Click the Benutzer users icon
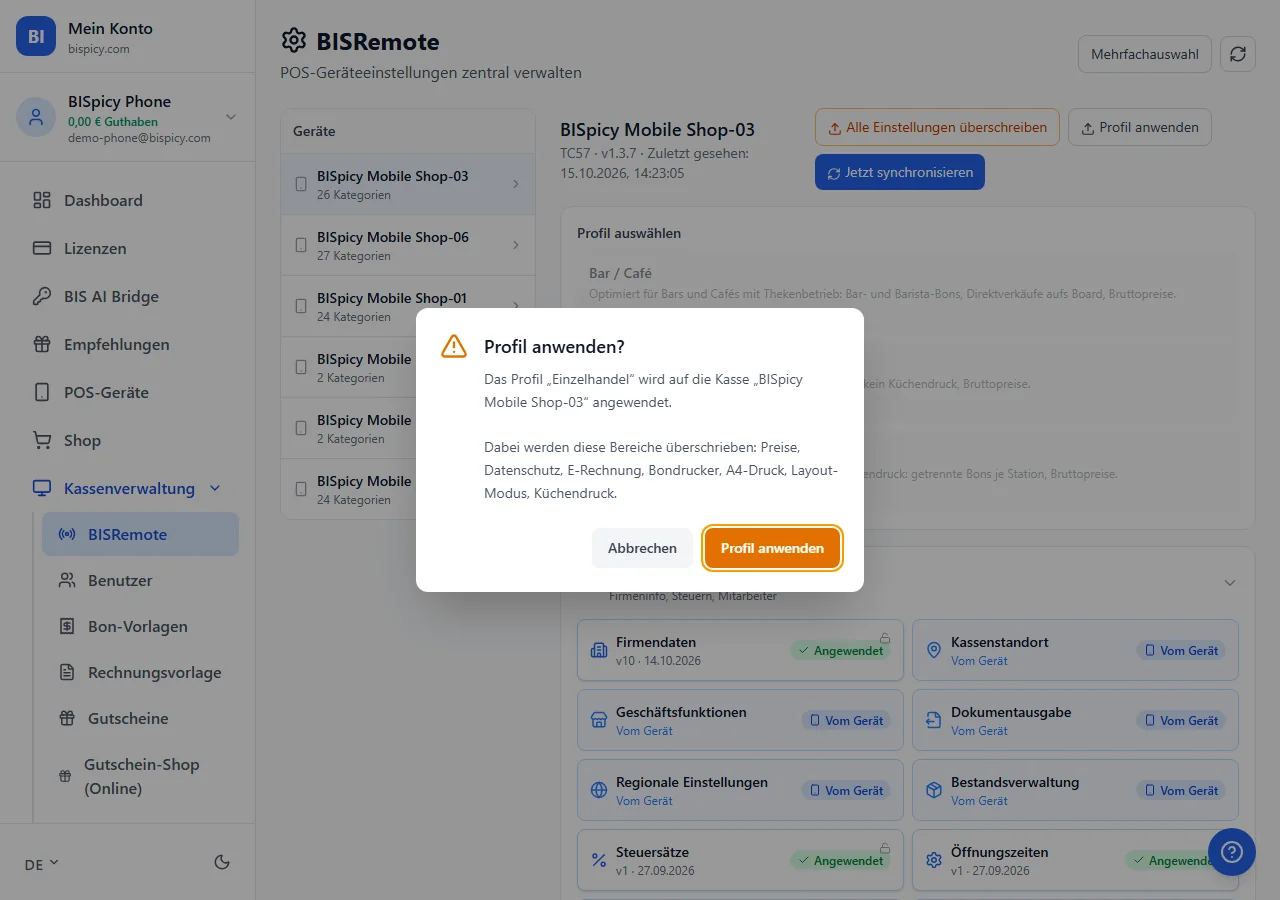This screenshot has height=900, width=1280. pyautogui.click(x=67, y=580)
